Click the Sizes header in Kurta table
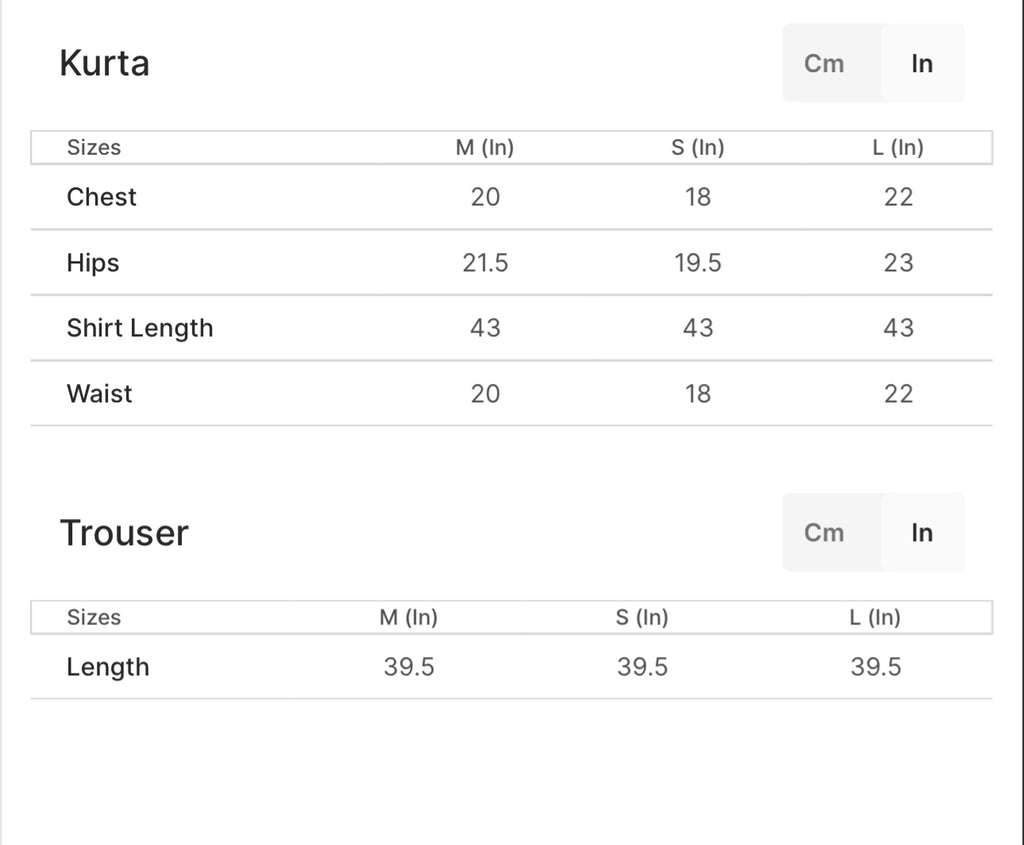 pyautogui.click(x=94, y=148)
